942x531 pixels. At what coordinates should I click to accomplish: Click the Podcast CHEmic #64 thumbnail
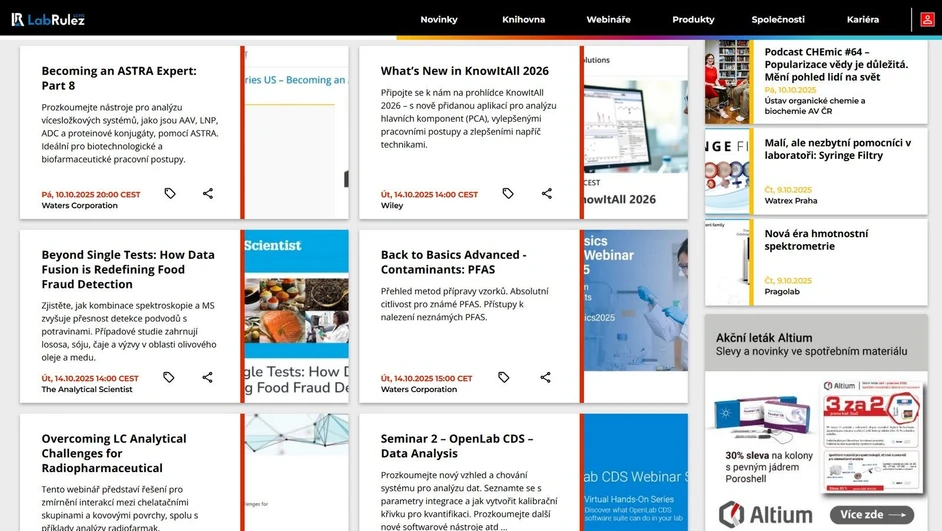(727, 82)
